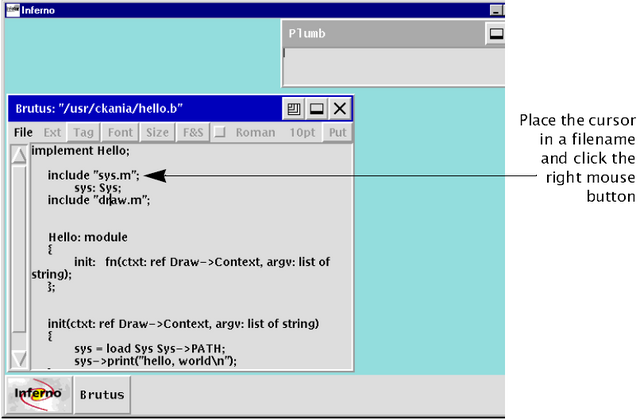
Task: Click the Inferno host window icon
Action: 13,10
